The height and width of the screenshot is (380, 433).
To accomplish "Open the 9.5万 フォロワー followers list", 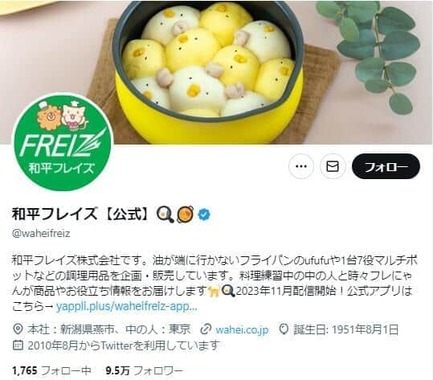I will [144, 370].
